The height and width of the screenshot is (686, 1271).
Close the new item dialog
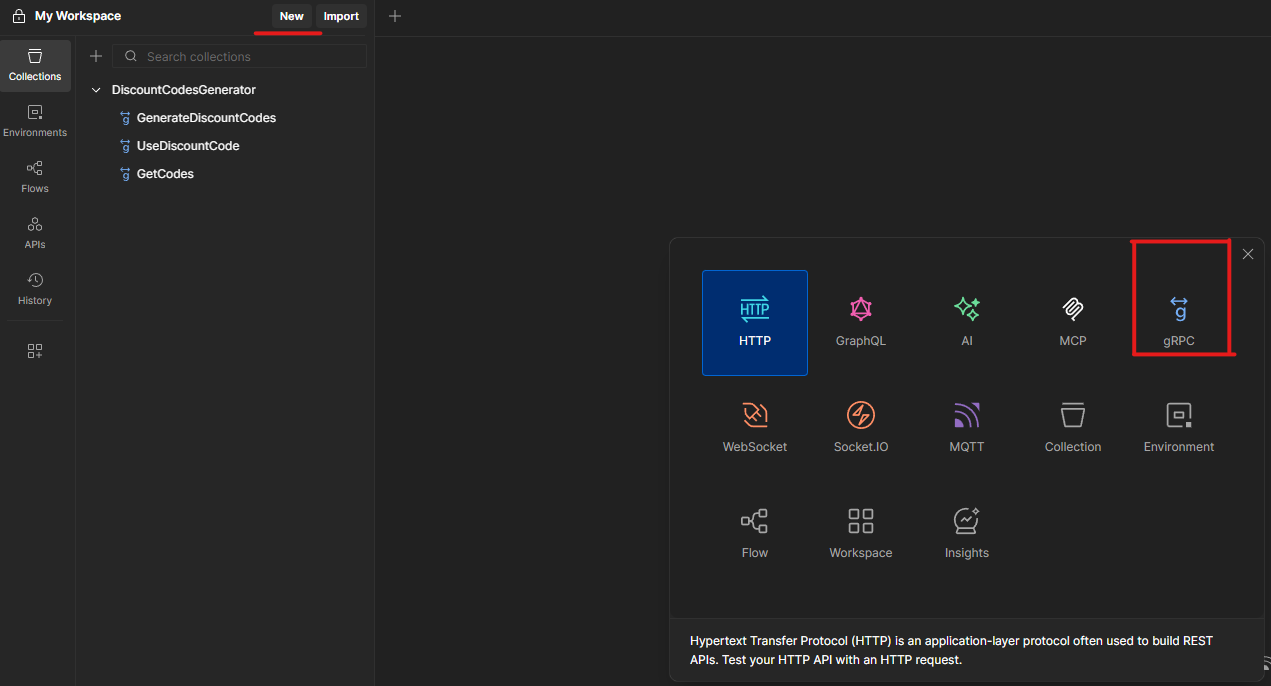point(1248,254)
